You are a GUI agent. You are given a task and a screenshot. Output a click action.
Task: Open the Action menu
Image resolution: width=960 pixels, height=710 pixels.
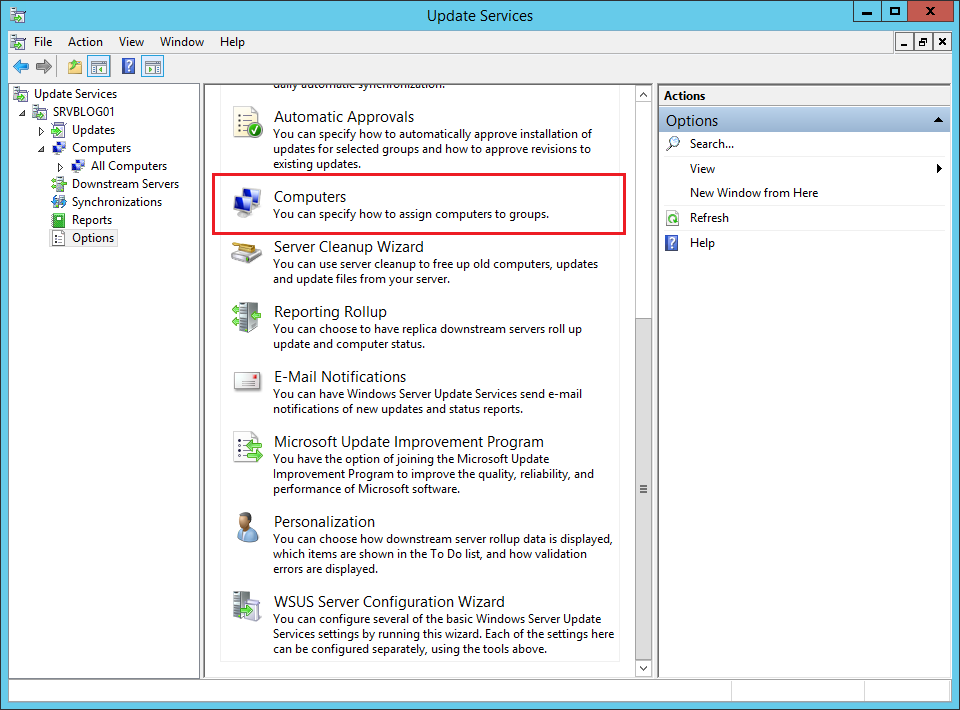85,42
